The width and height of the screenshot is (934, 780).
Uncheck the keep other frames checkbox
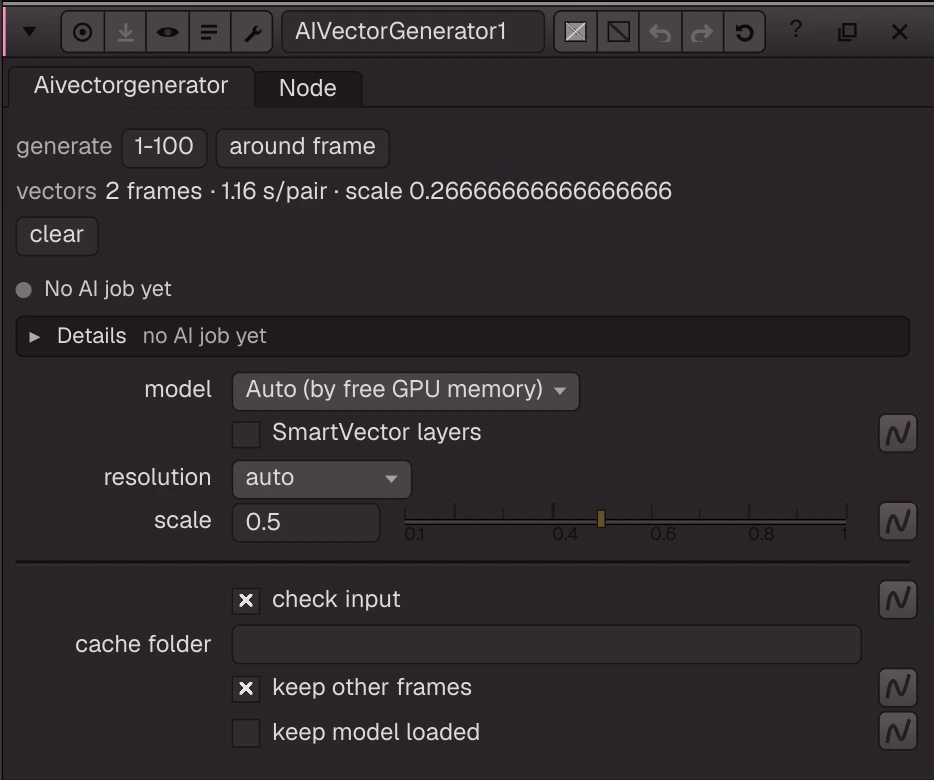[x=246, y=689]
